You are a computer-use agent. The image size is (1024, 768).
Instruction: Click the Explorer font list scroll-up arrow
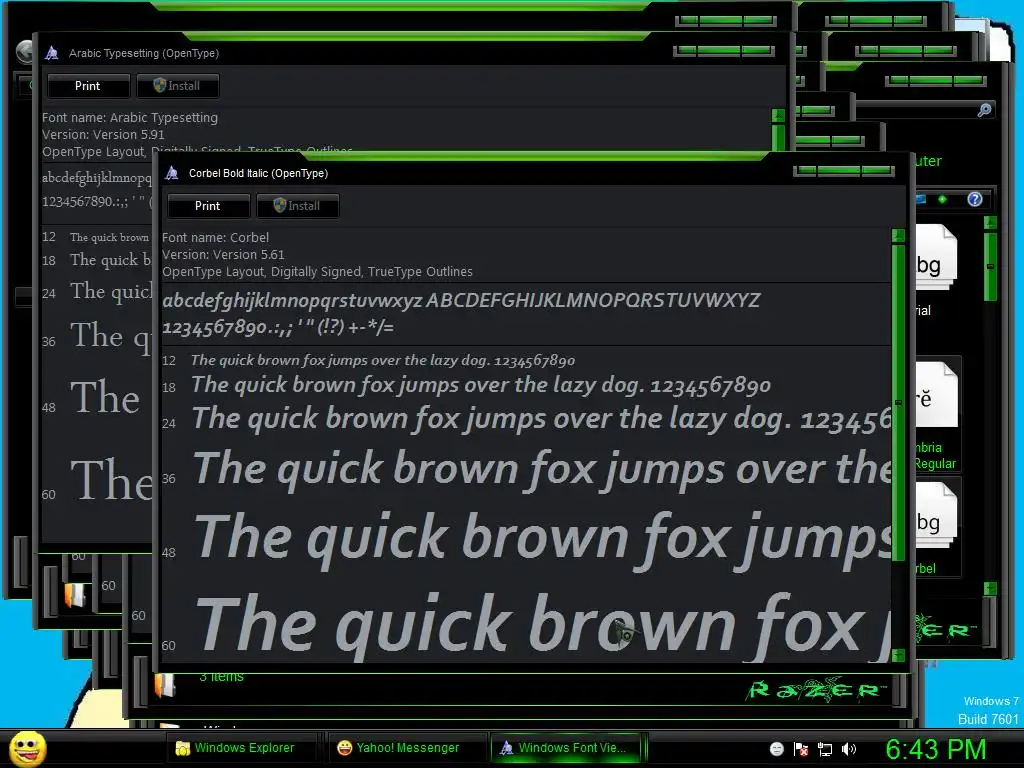[x=991, y=223]
